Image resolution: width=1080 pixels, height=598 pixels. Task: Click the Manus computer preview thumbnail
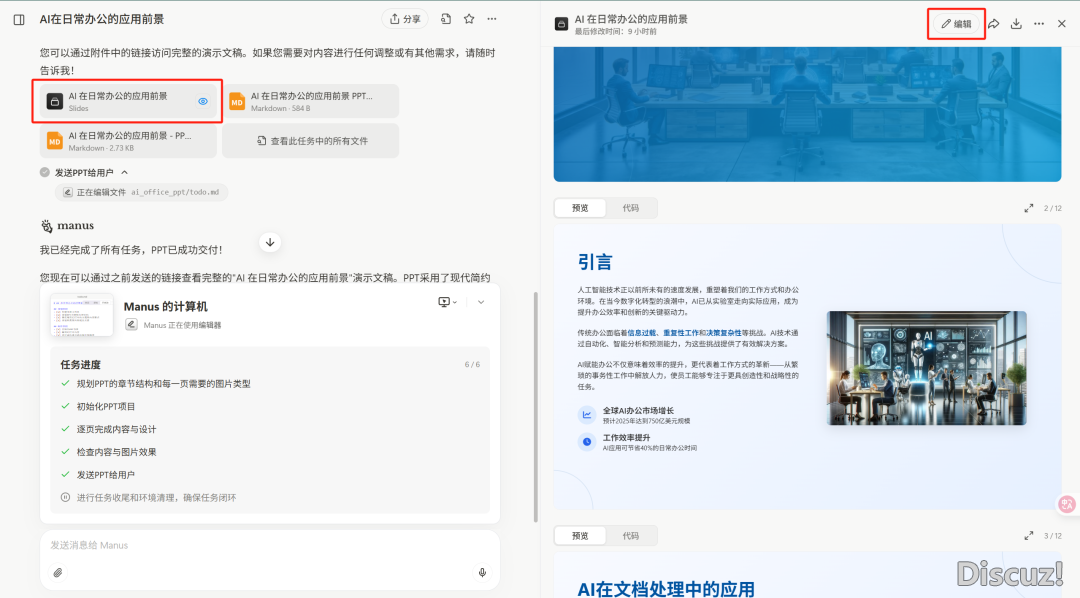coord(82,314)
